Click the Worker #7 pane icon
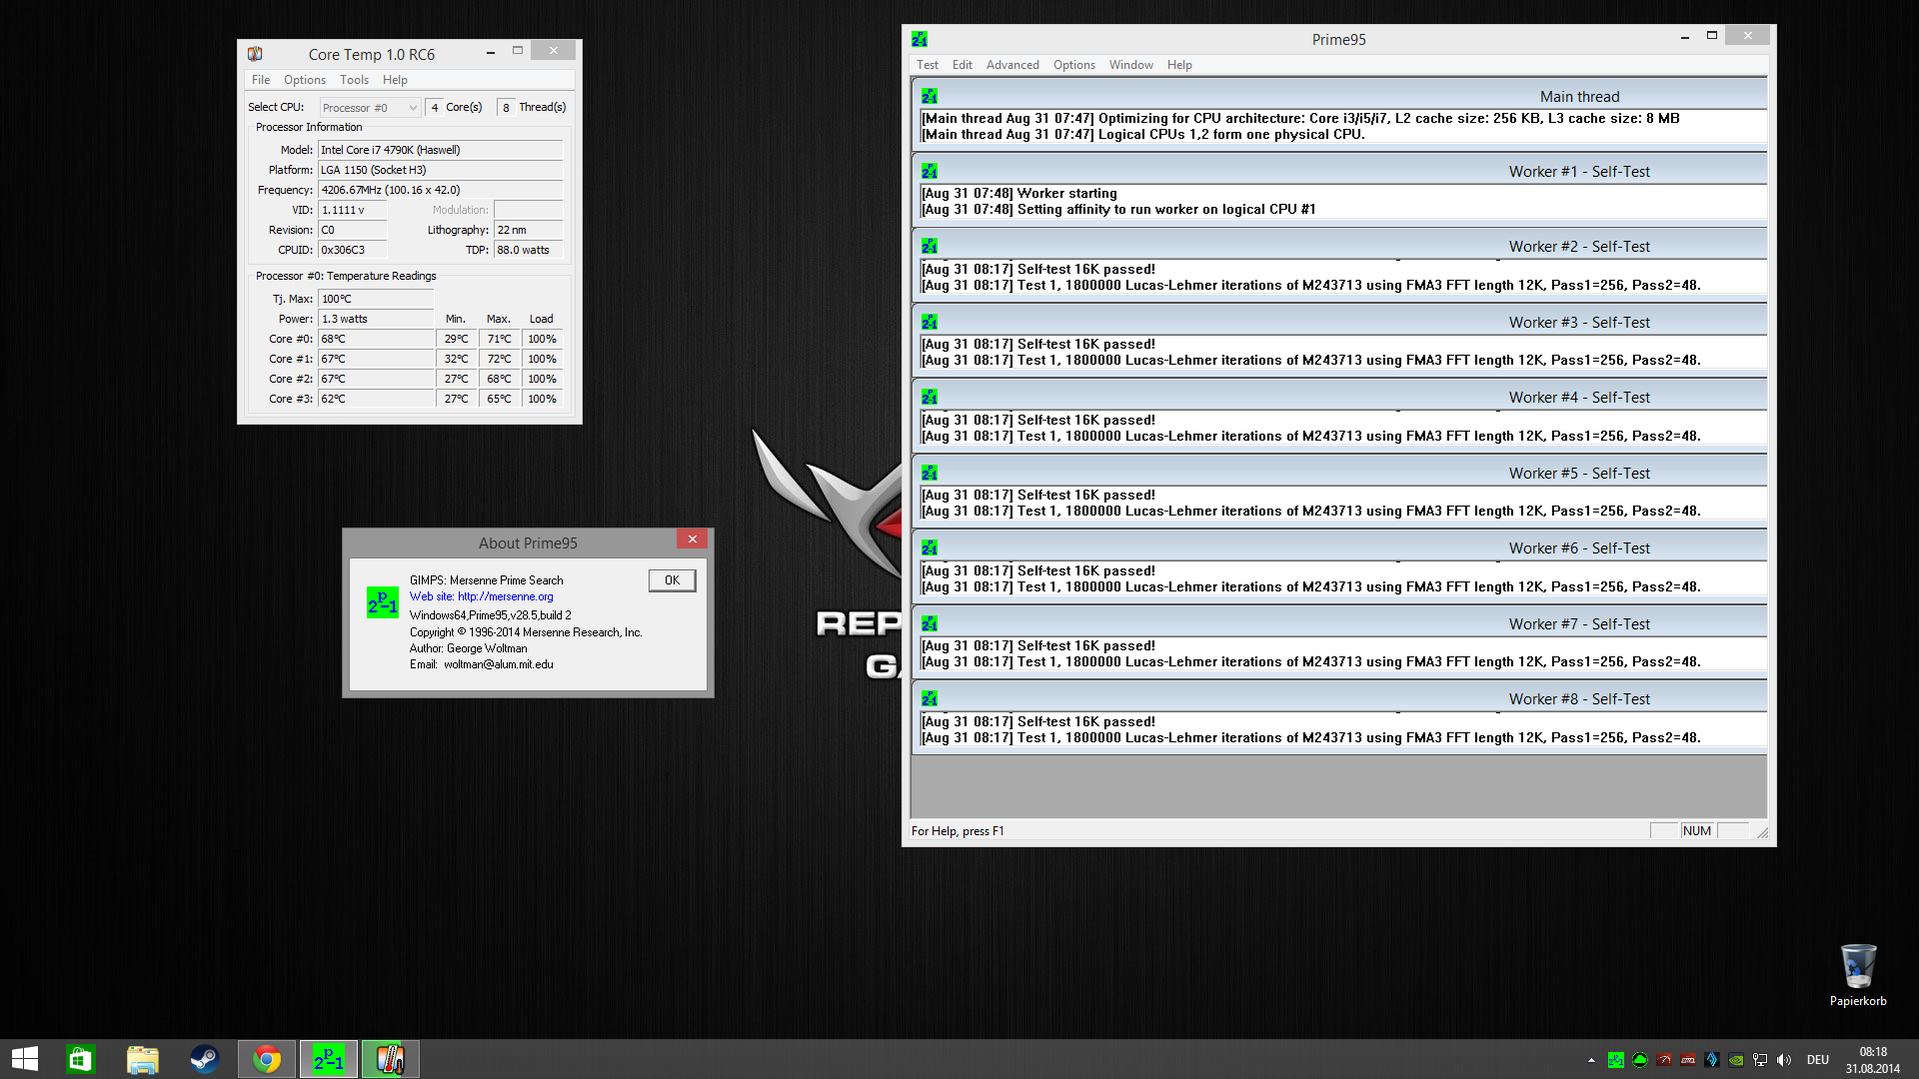The height and width of the screenshot is (1079, 1919). coord(929,624)
